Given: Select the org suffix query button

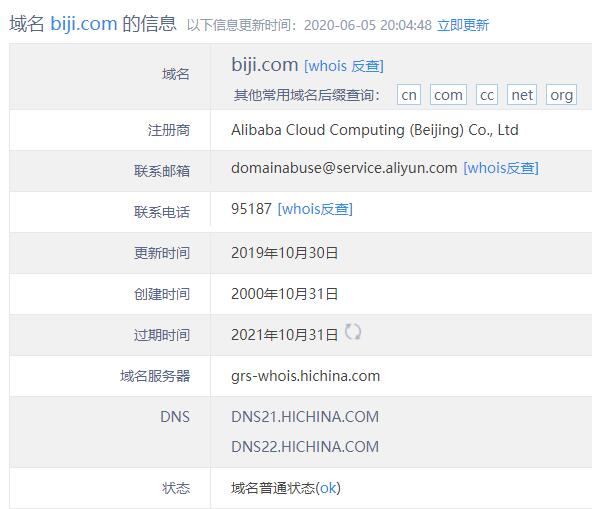Looking at the screenshot, I should pyautogui.click(x=561, y=95).
